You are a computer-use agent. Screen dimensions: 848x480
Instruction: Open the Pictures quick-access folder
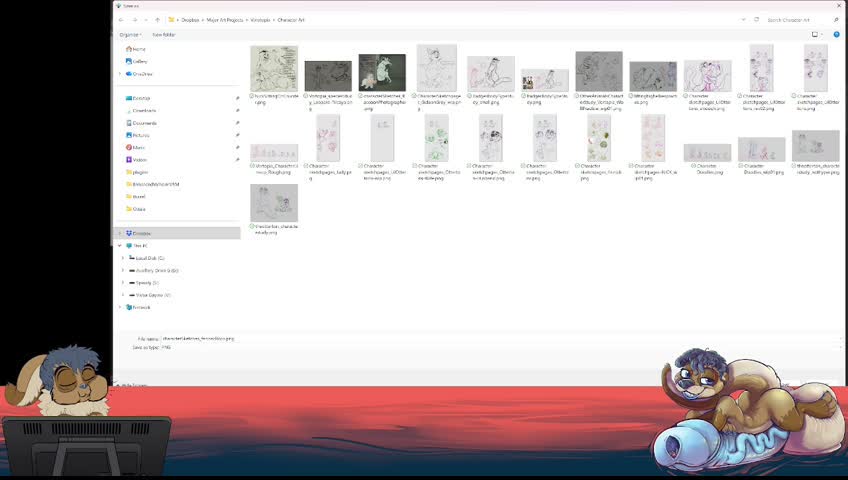pos(137,135)
